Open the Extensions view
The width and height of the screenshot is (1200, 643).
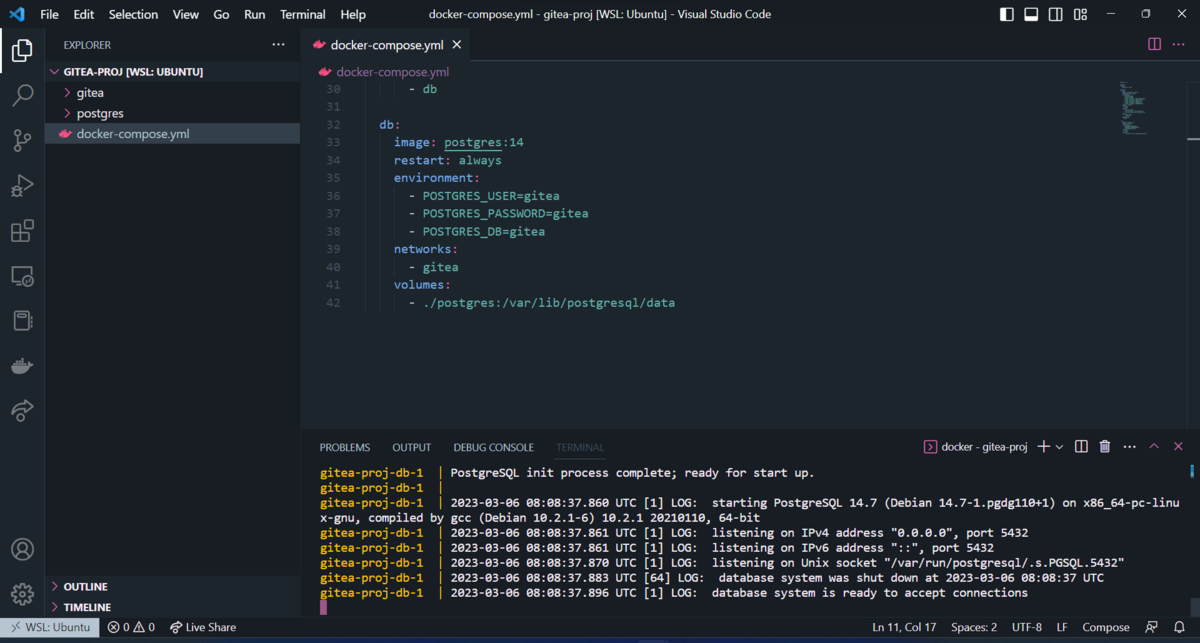coord(22,231)
